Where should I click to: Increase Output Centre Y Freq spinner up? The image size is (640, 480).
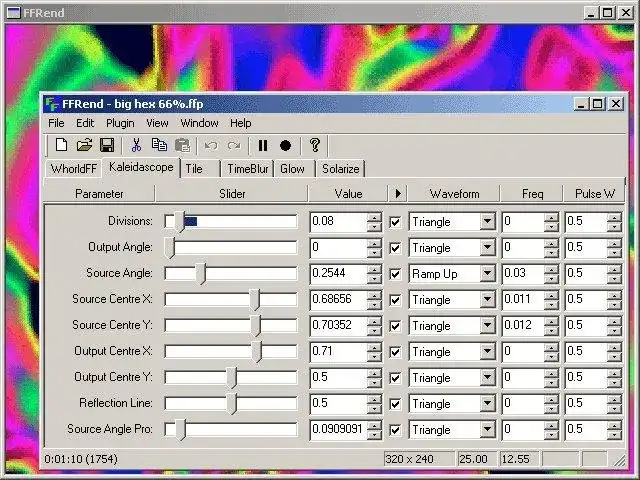coord(551,373)
